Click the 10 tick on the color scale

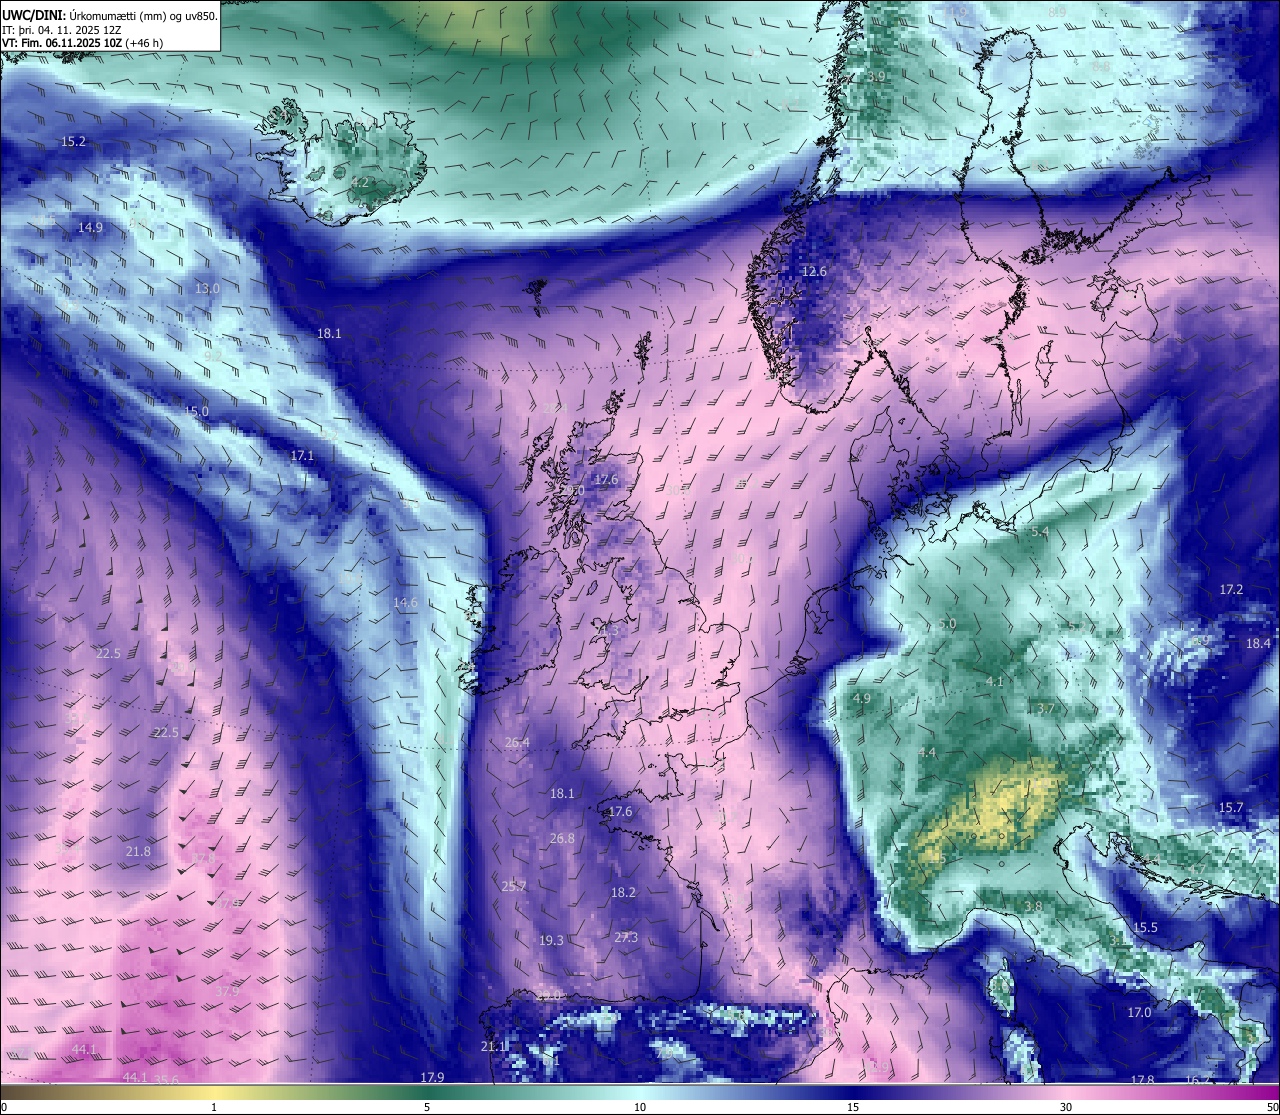(x=640, y=1107)
